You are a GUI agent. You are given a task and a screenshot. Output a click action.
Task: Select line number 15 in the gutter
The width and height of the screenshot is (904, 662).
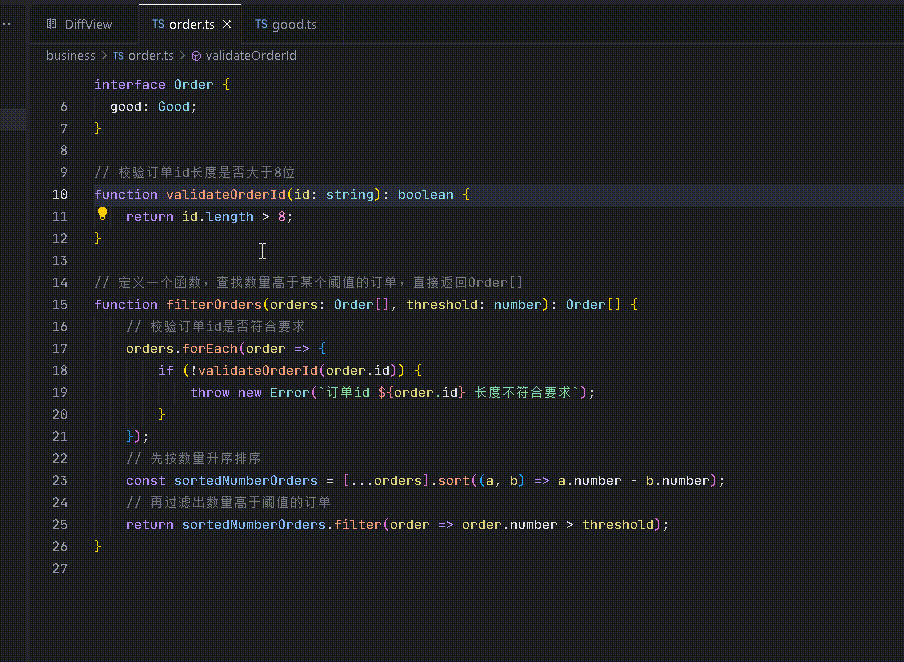pos(62,305)
